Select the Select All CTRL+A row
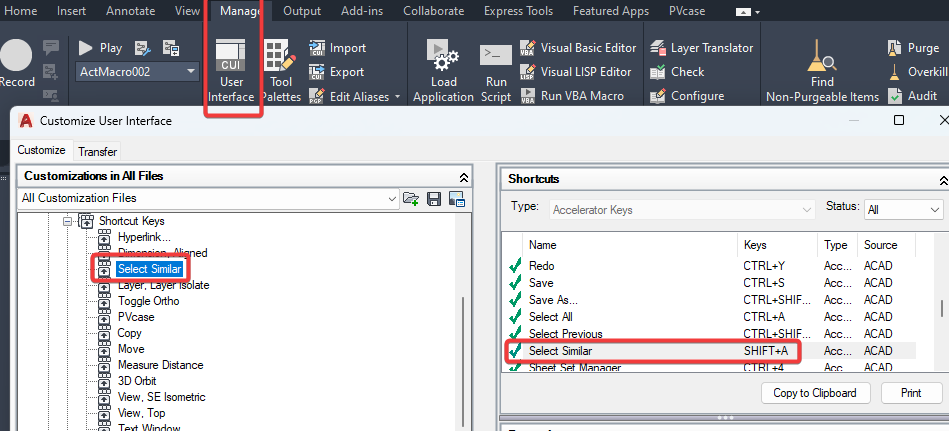Viewport: 949px width, 431px height. click(709, 317)
